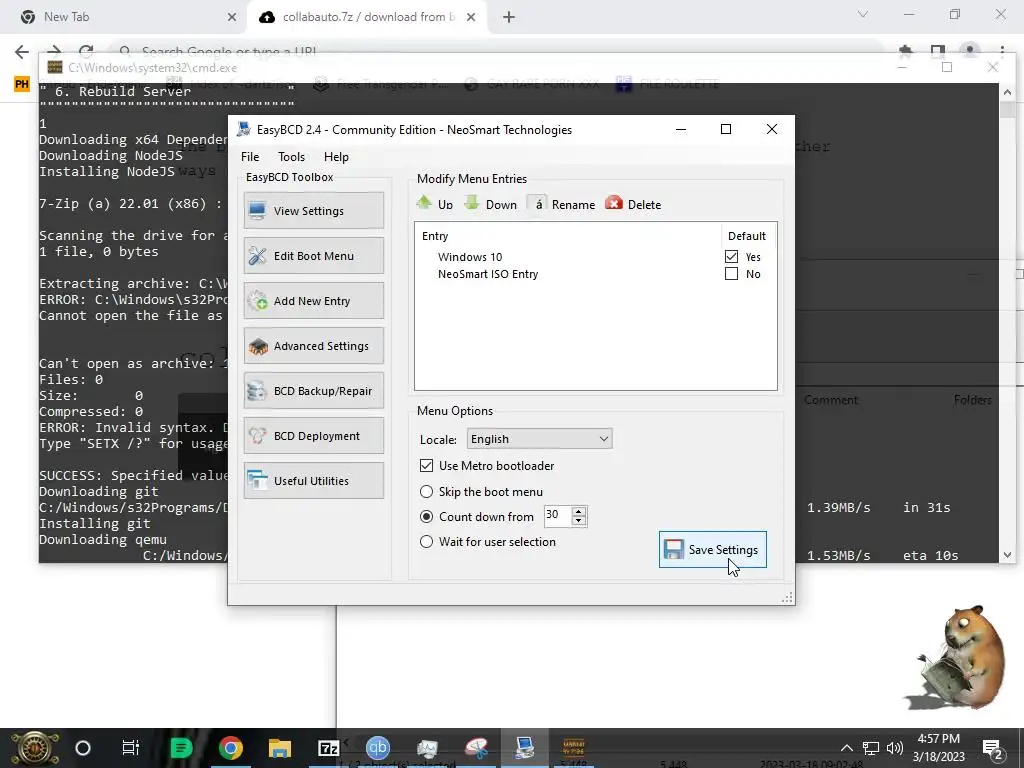
Task: Show hidden system tray icons
Action: coord(846,748)
